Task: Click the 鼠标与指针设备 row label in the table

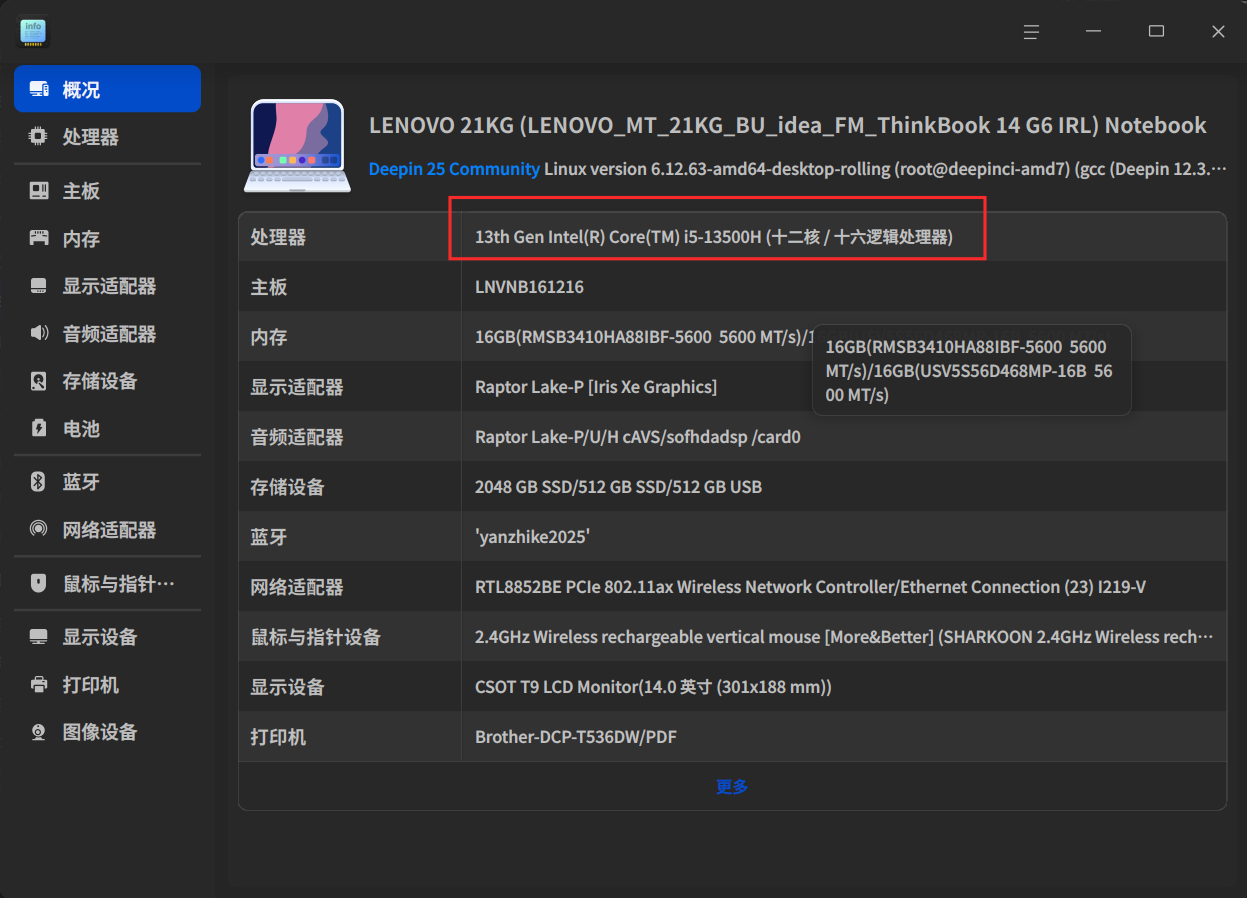Action: coord(315,637)
